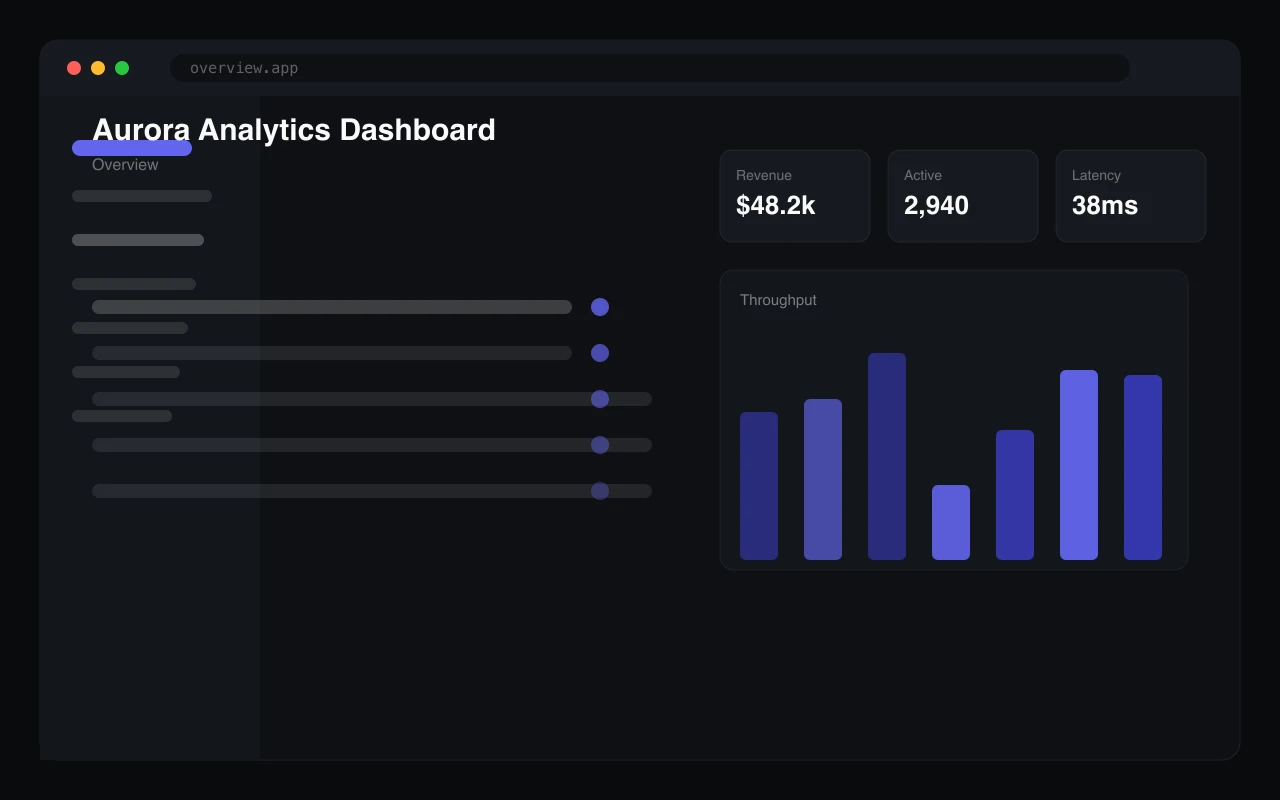Click the overview.app address bar

click(x=650, y=68)
